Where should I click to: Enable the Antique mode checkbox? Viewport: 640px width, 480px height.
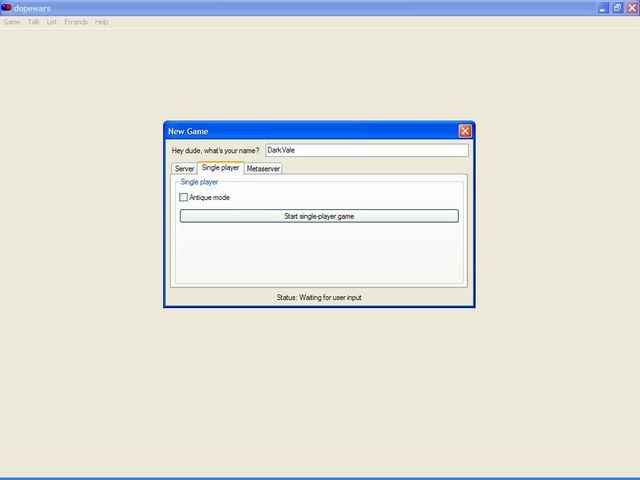pos(183,198)
